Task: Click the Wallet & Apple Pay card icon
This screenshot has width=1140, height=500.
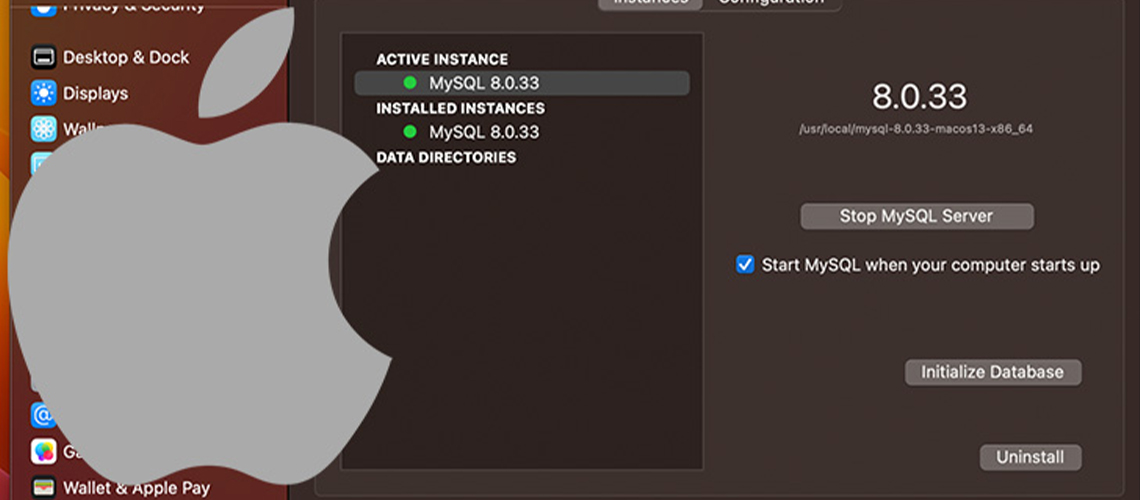Action: [x=44, y=487]
